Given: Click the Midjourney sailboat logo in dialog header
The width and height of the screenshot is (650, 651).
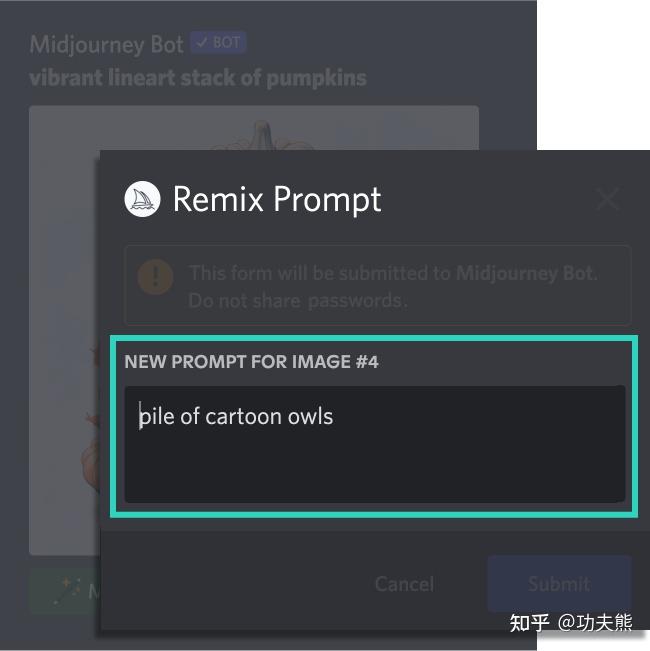Looking at the screenshot, I should 142,199.
